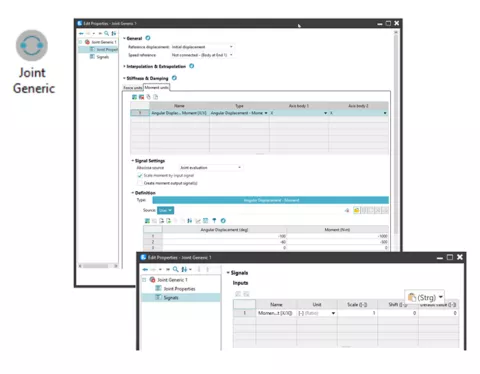Click chart icon in Definition table toolbar
The height and width of the screenshot is (374, 480).
pyautogui.click(x=198, y=221)
